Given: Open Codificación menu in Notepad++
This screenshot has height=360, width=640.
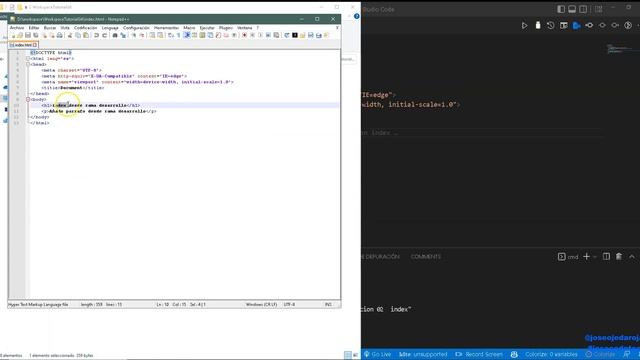Looking at the screenshot, I should [x=85, y=28].
